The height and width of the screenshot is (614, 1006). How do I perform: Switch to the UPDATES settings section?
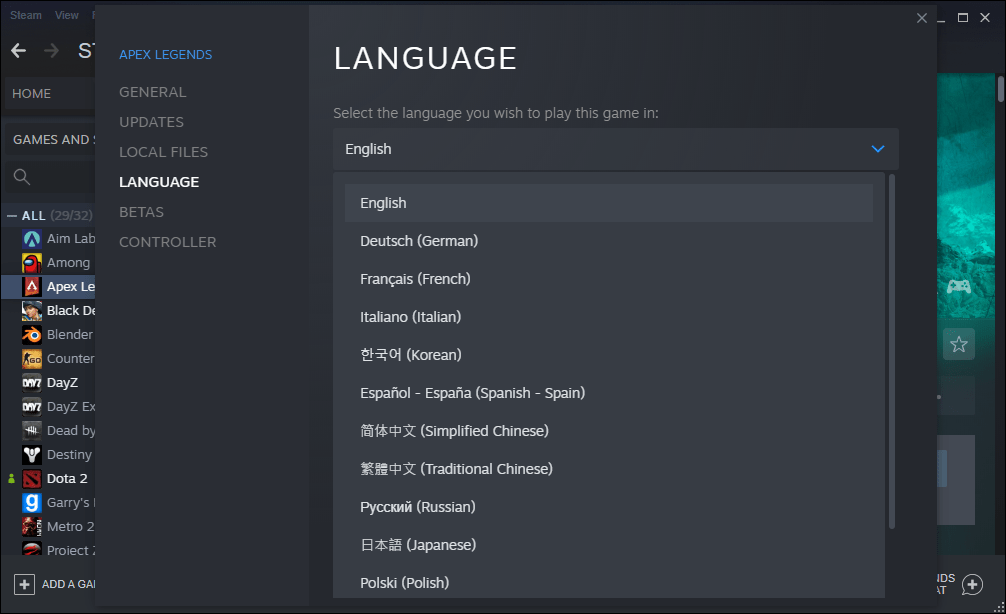point(151,121)
